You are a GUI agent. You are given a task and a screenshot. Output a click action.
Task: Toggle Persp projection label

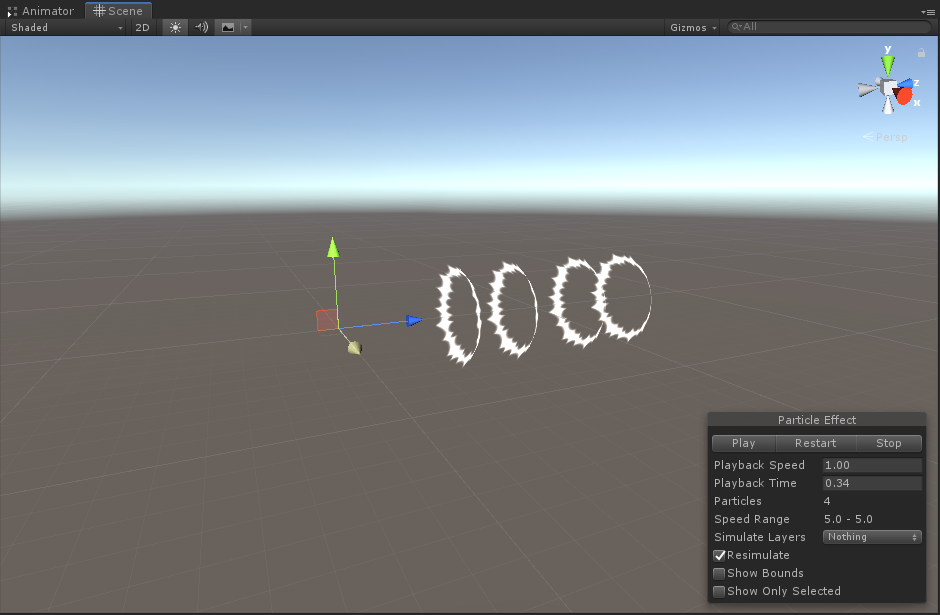click(x=885, y=137)
